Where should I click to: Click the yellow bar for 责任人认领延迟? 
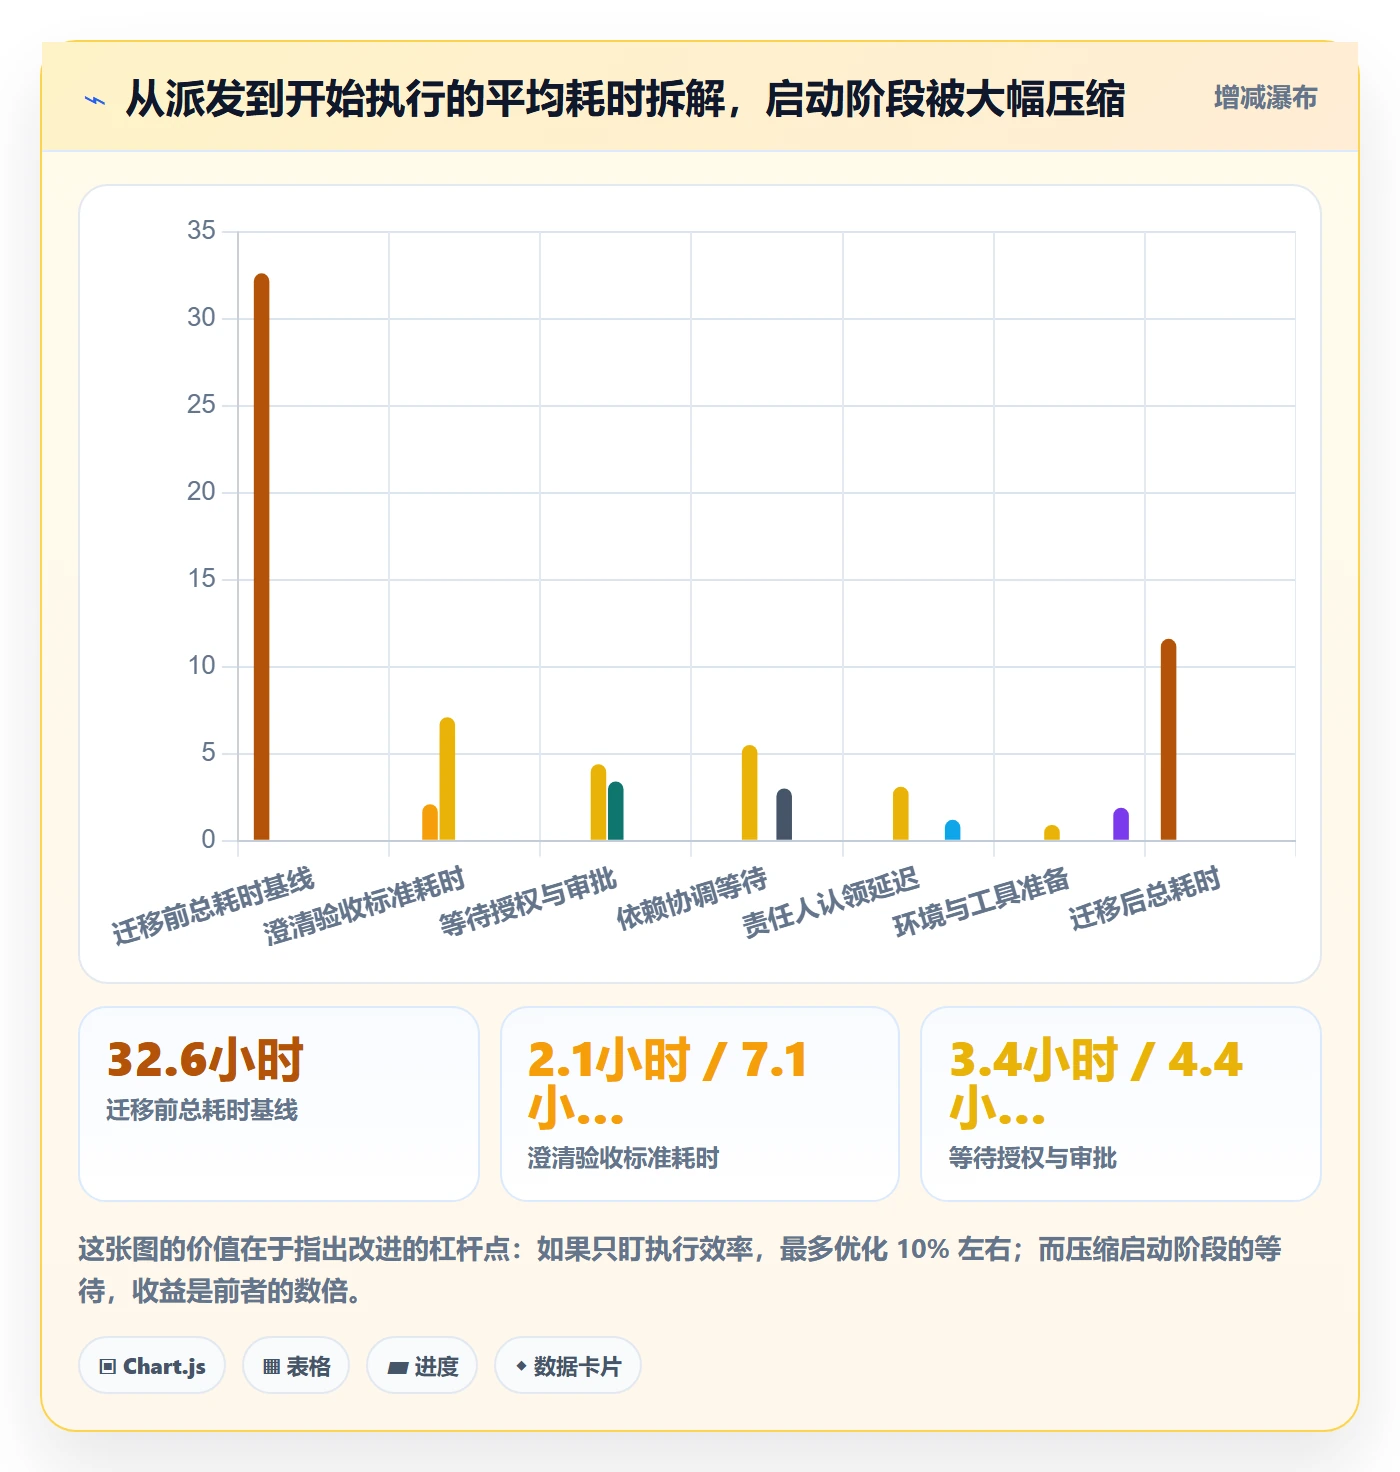[901, 813]
